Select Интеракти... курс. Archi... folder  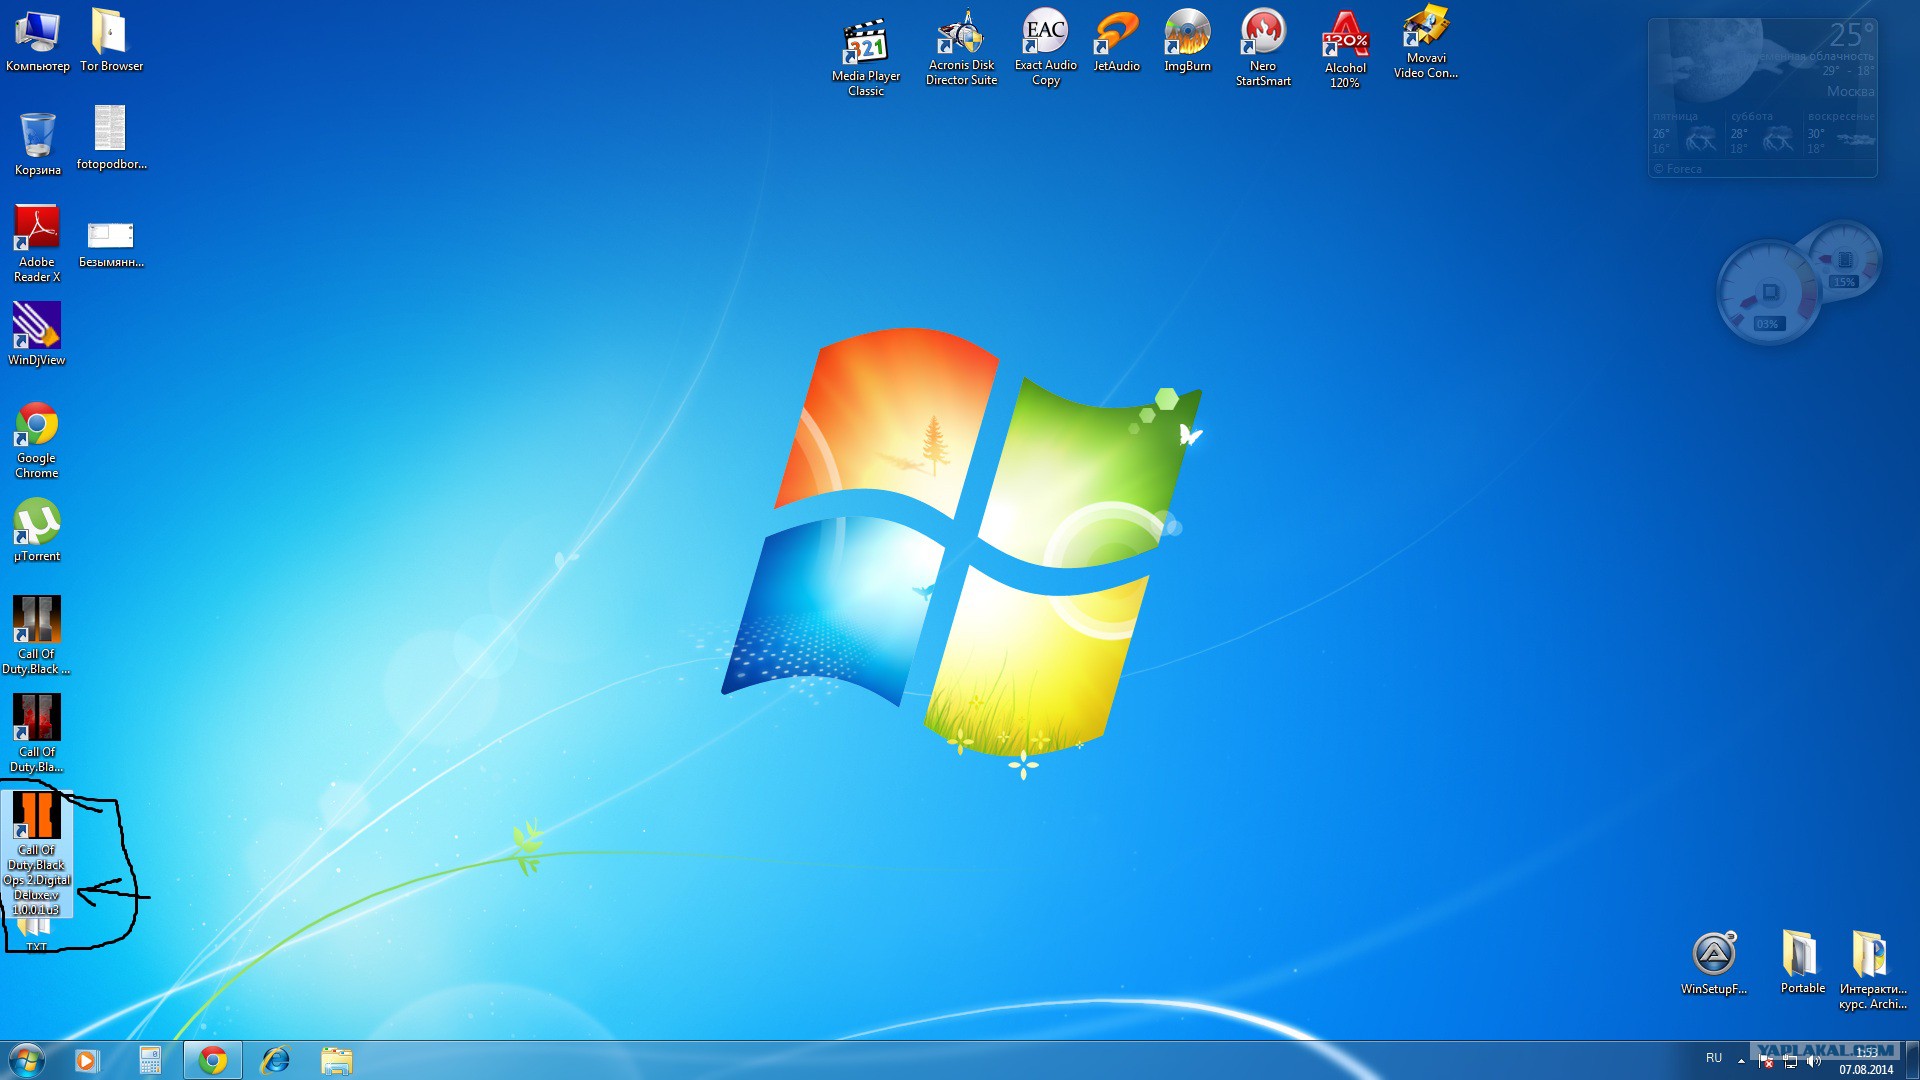(x=1872, y=970)
